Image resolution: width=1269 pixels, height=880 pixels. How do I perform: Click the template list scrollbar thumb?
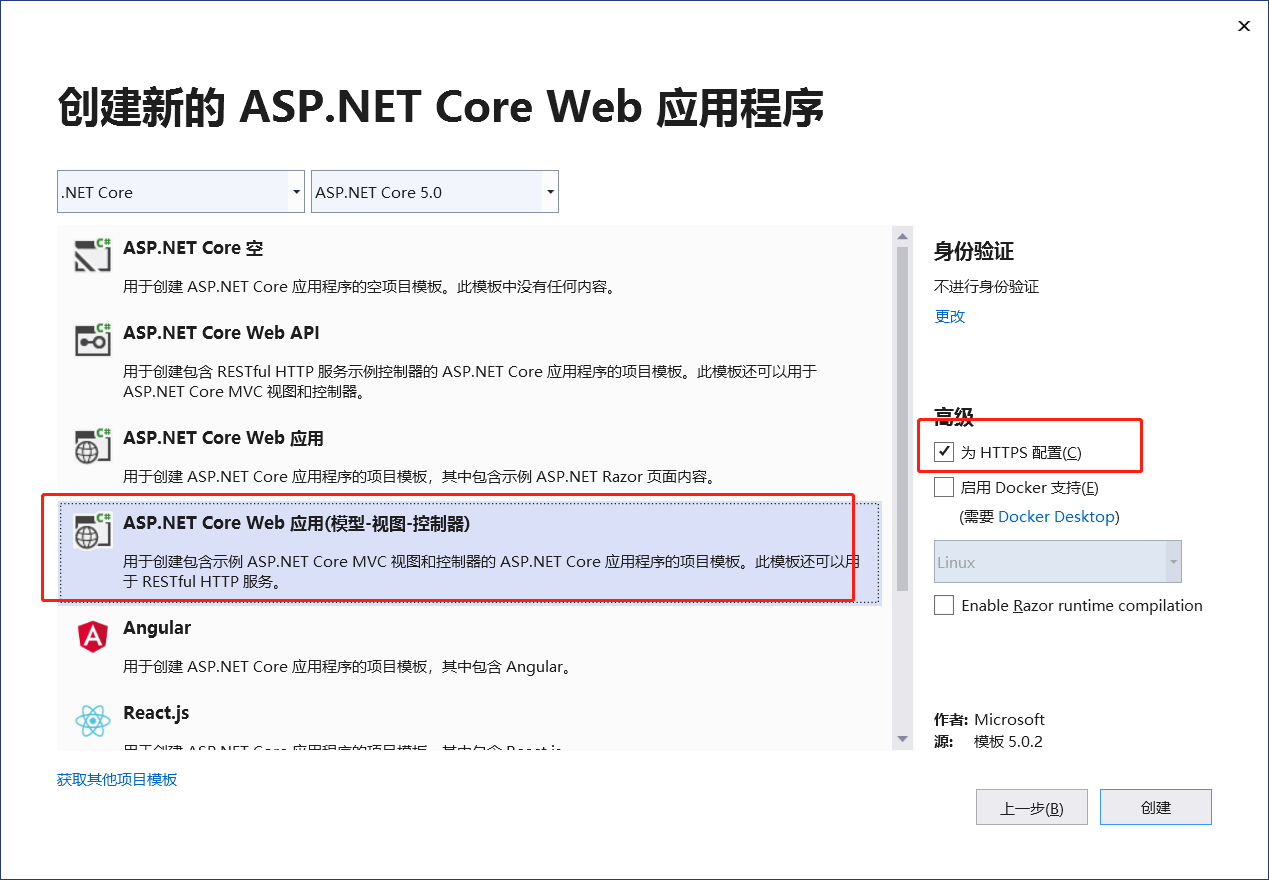903,418
